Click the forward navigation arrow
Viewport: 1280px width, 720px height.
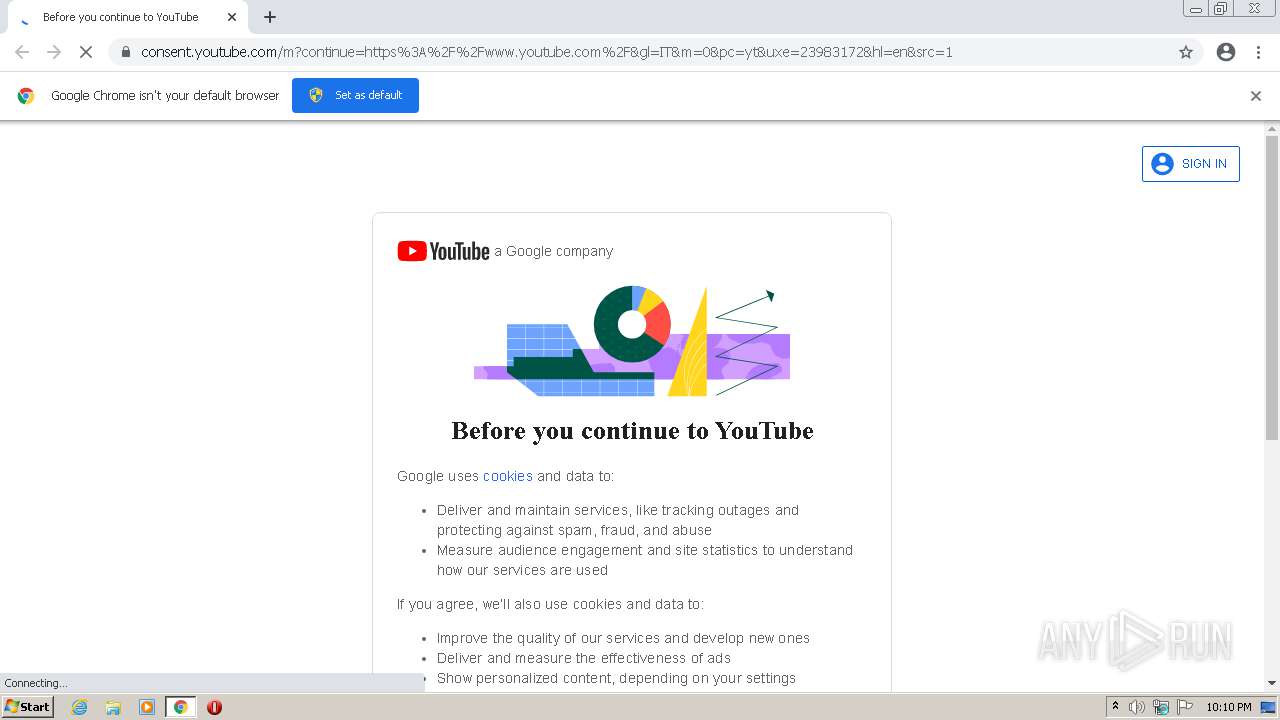pyautogui.click(x=54, y=52)
